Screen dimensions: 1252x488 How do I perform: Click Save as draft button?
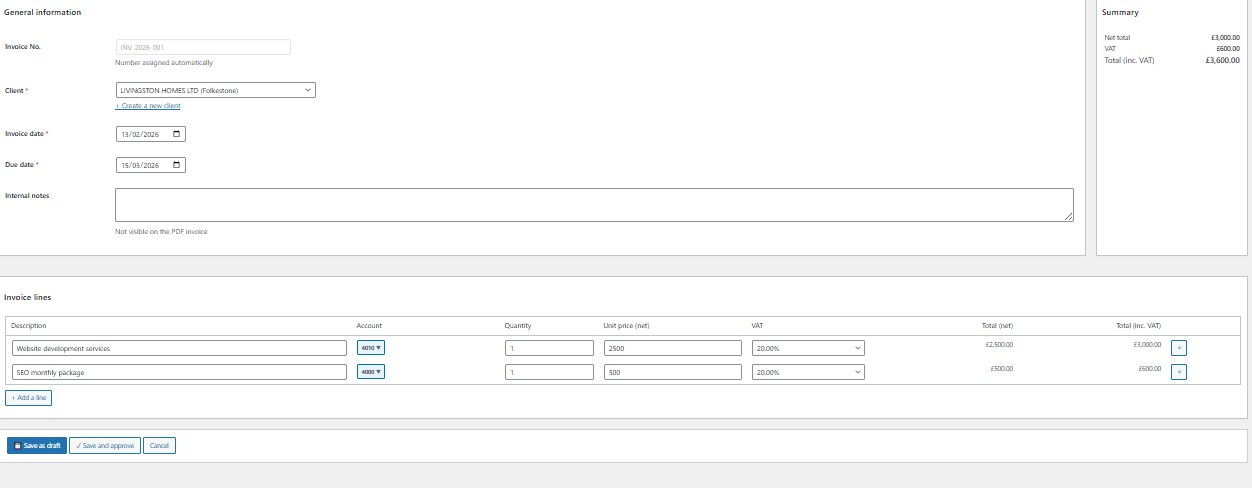pos(37,446)
